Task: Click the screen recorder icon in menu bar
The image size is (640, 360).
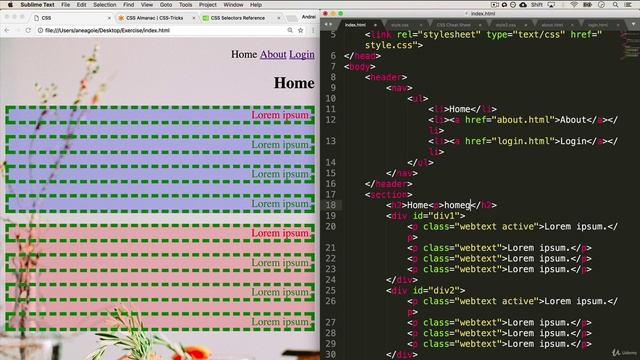Action: click(x=495, y=5)
